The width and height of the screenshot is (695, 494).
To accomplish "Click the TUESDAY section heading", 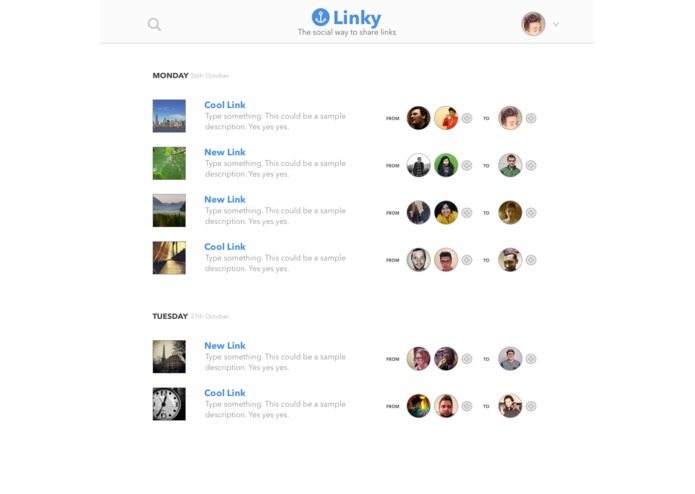I will 170,316.
